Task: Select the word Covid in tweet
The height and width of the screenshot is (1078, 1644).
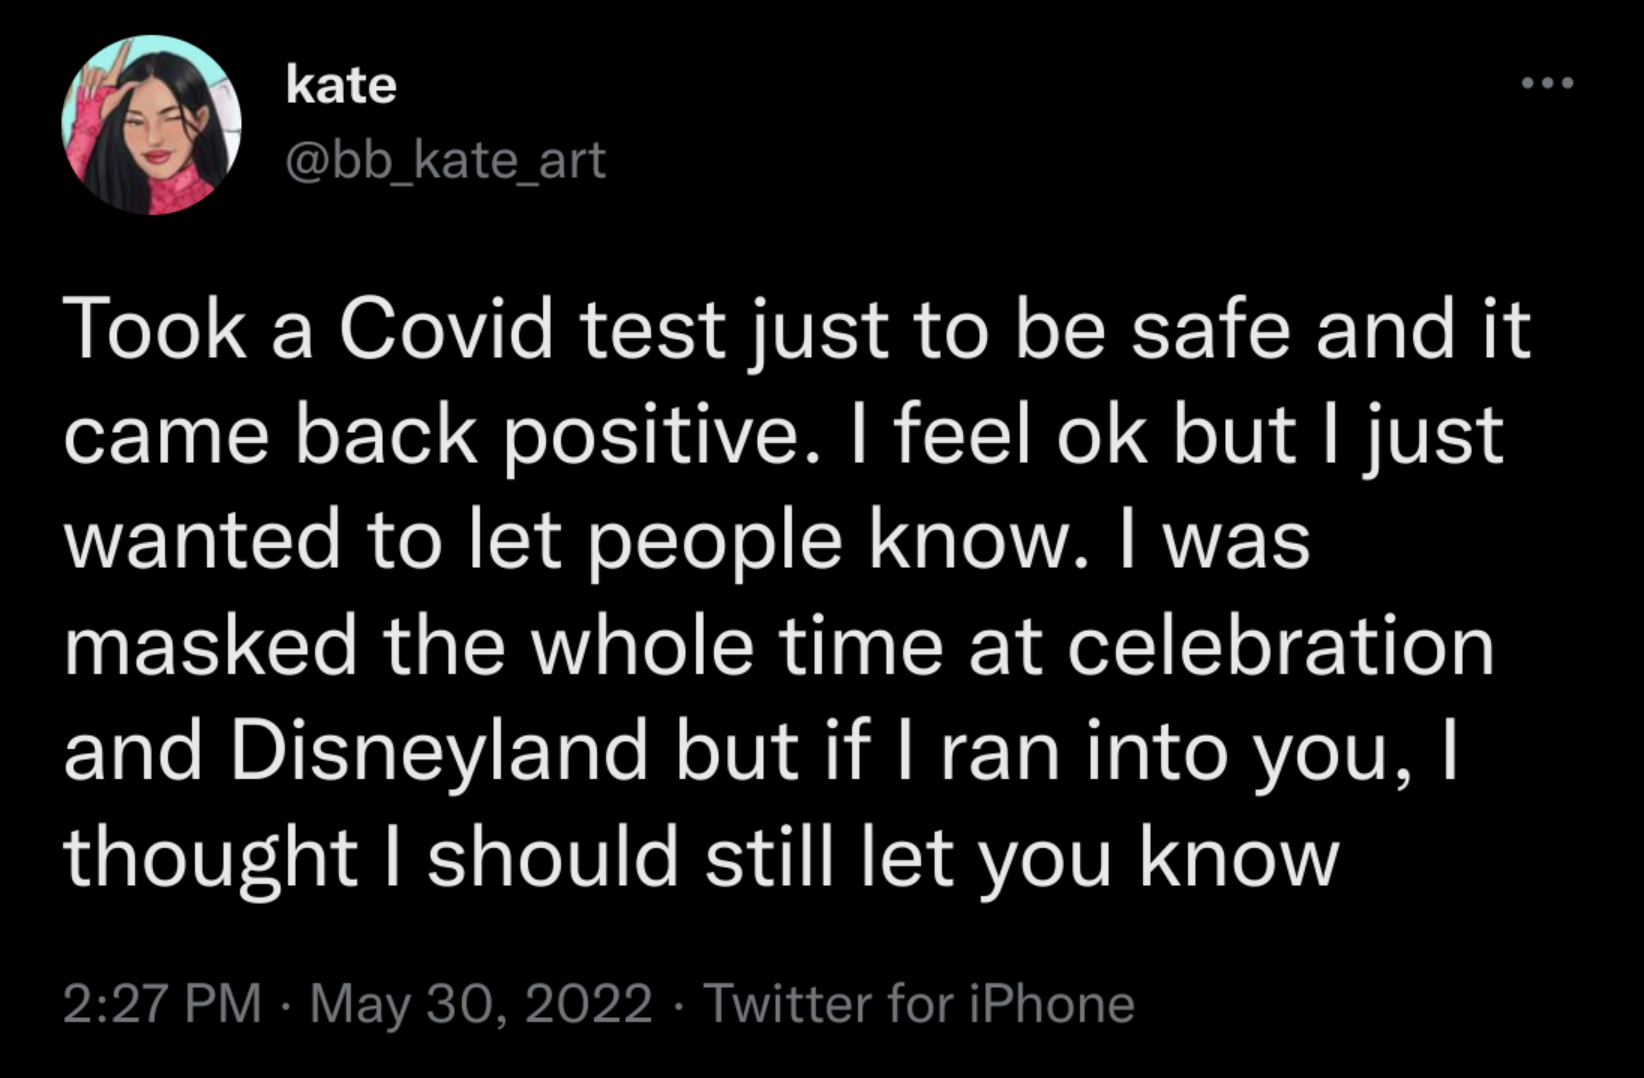Action: coord(446,329)
